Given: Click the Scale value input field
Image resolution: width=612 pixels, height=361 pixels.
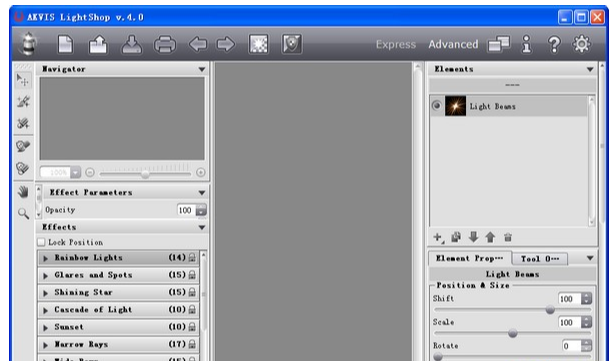Looking at the screenshot, I should [x=569, y=323].
